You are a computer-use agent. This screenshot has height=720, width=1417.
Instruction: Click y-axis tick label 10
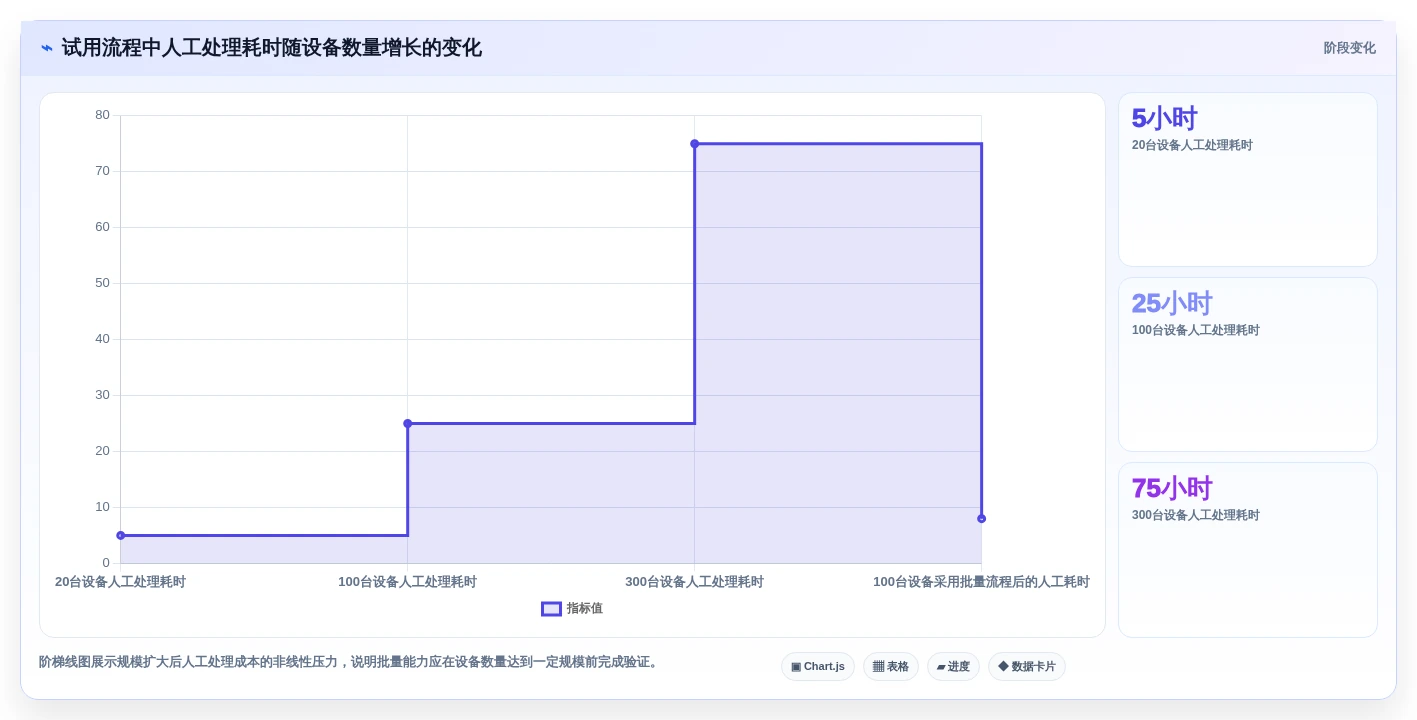pyautogui.click(x=102, y=507)
